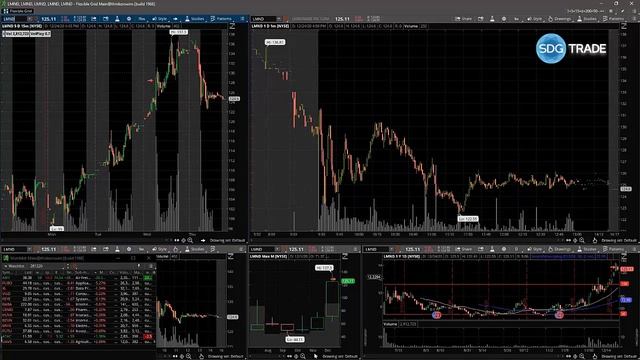Image resolution: width=640 pixels, height=360 pixels.
Task: Click Z axis icon on the 1m chart
Action: coord(624,26)
